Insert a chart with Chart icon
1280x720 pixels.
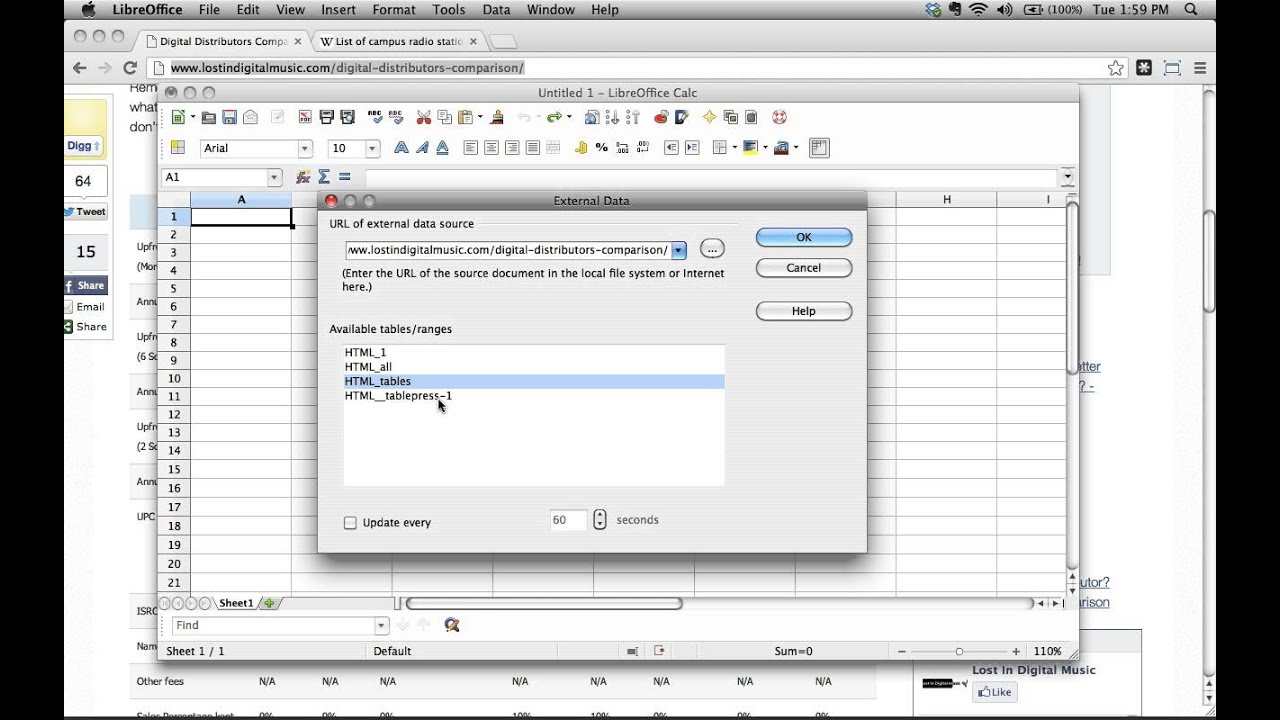tap(660, 117)
